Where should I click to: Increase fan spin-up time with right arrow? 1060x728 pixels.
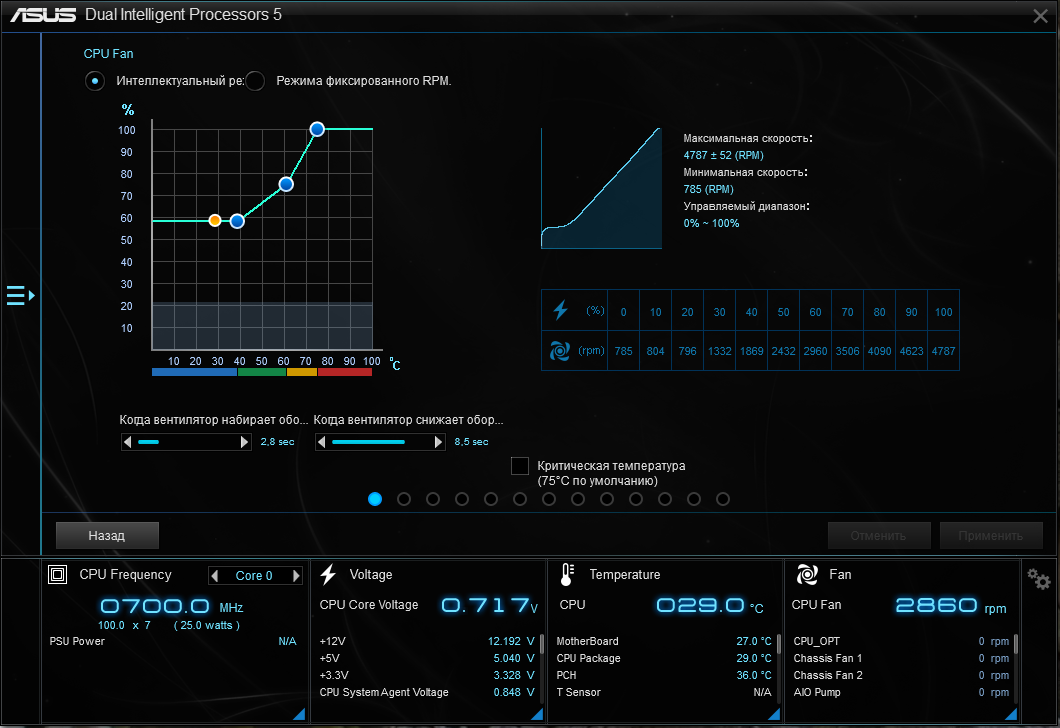coord(245,442)
